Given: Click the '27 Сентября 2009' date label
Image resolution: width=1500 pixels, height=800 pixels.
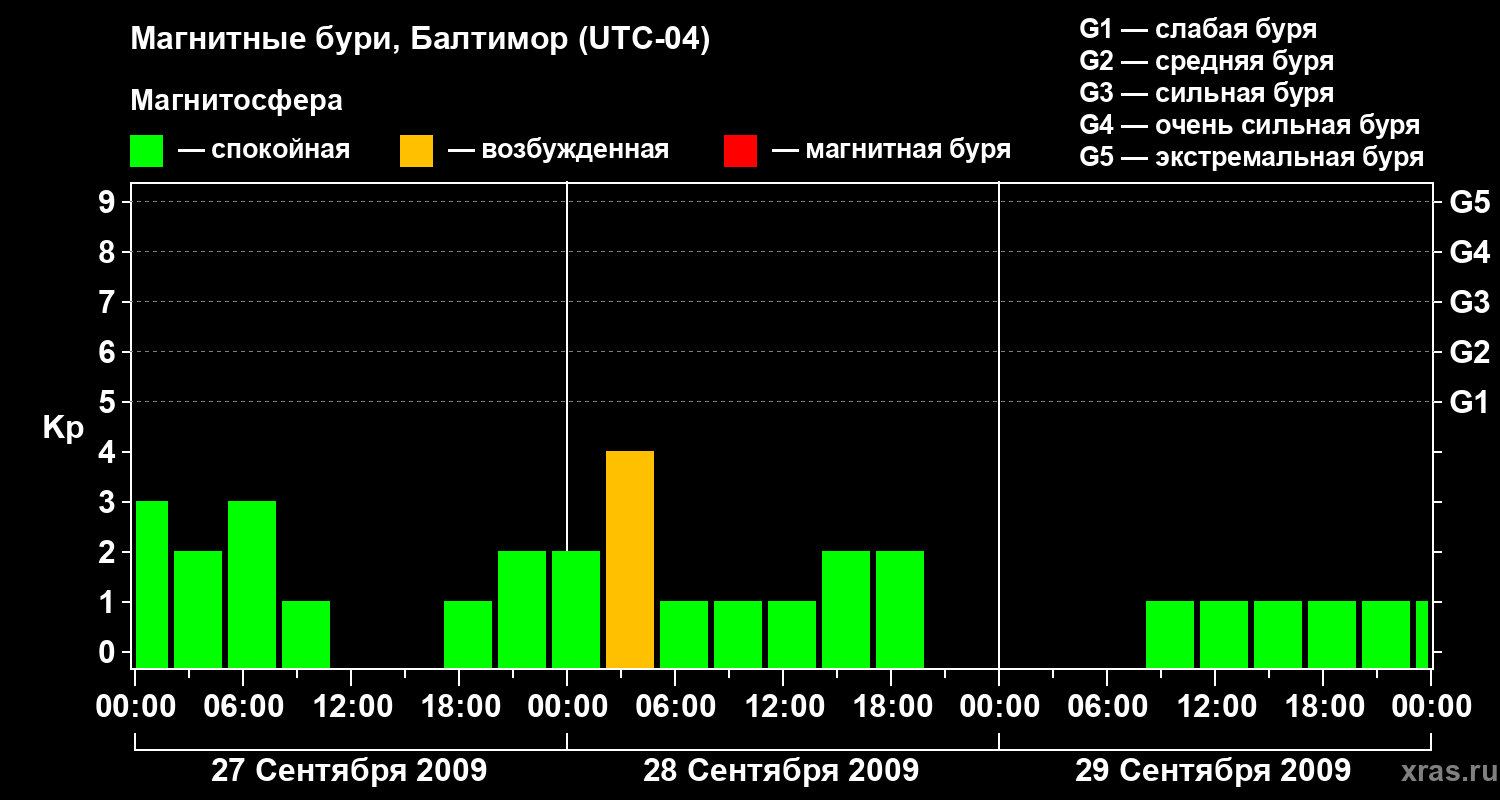Looking at the screenshot, I should [349, 771].
